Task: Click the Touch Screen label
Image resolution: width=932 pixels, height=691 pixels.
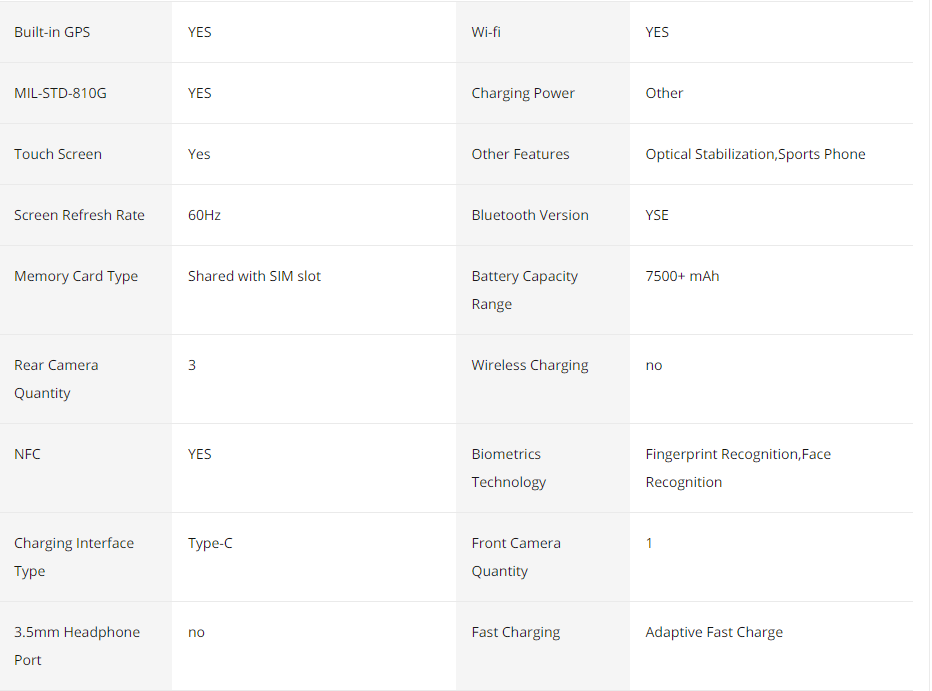Action: pos(58,154)
